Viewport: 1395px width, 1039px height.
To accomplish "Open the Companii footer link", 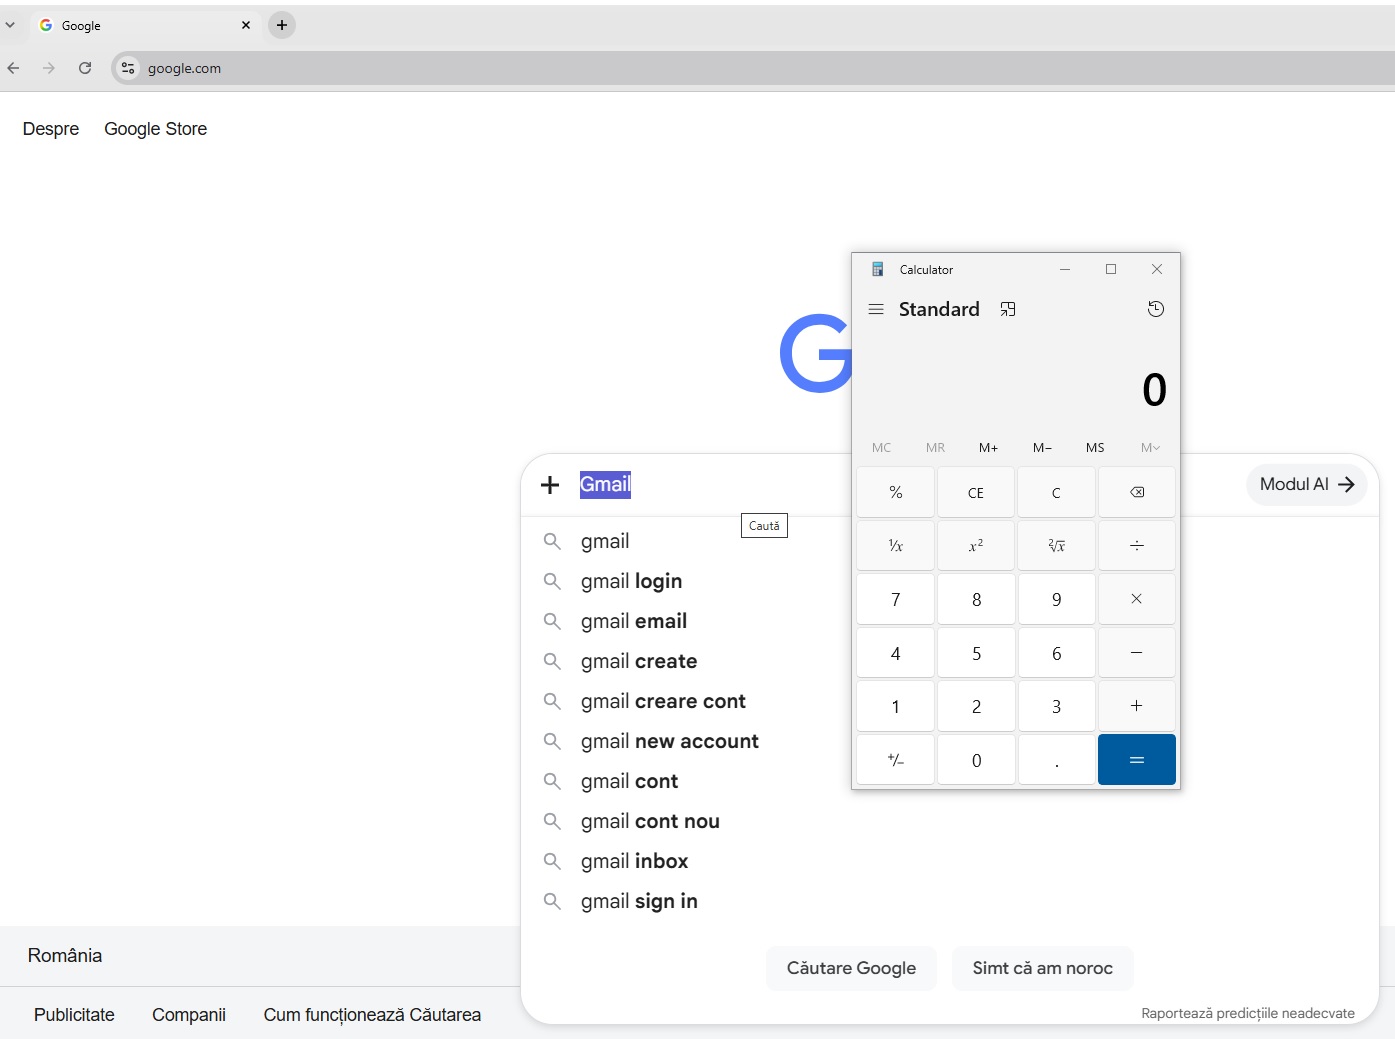I will (x=189, y=1015).
